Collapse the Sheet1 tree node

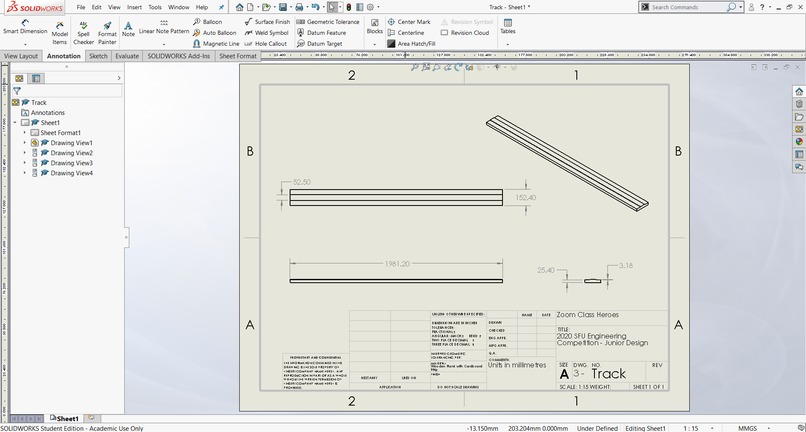pos(15,122)
